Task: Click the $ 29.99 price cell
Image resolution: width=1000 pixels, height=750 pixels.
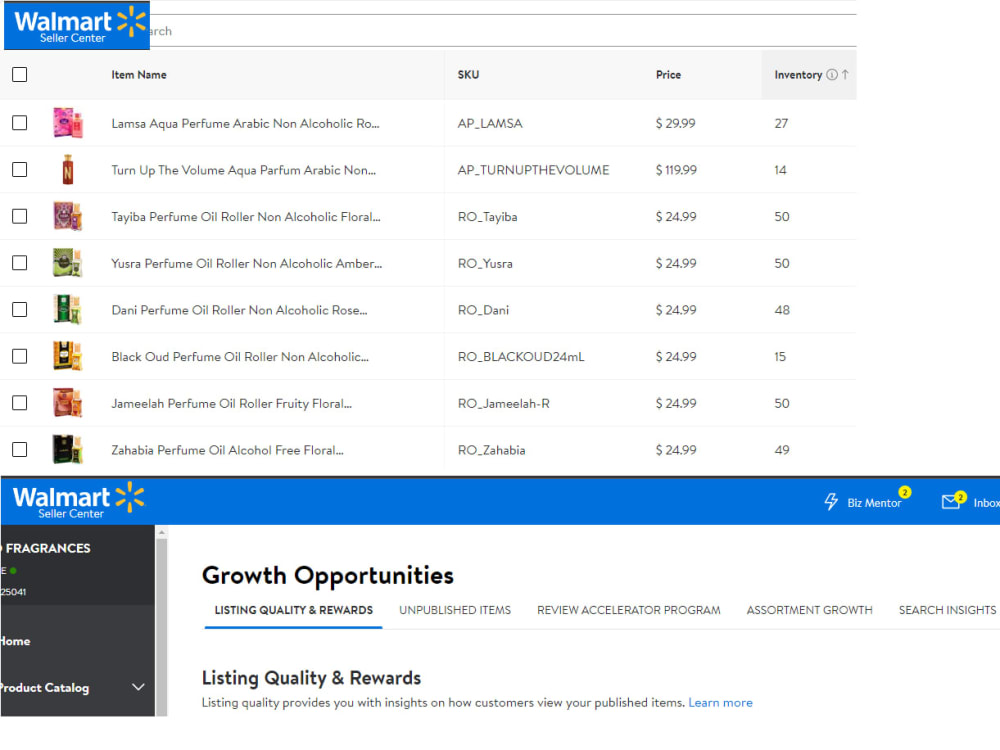Action: pos(675,123)
